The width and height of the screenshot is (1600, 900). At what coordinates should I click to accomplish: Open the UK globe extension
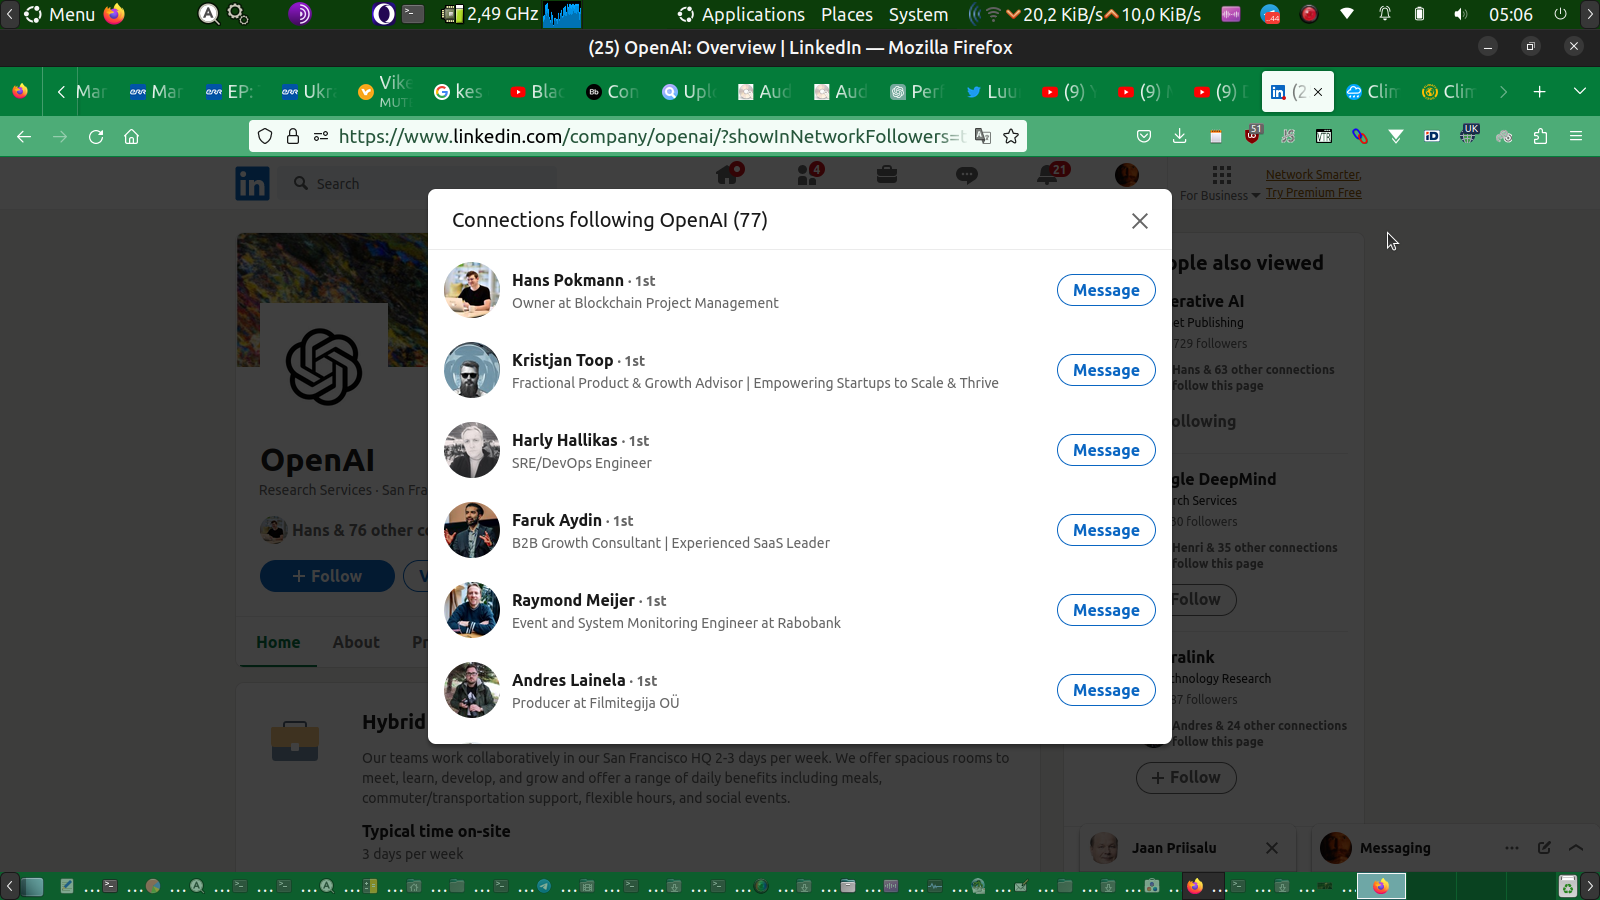click(1468, 134)
